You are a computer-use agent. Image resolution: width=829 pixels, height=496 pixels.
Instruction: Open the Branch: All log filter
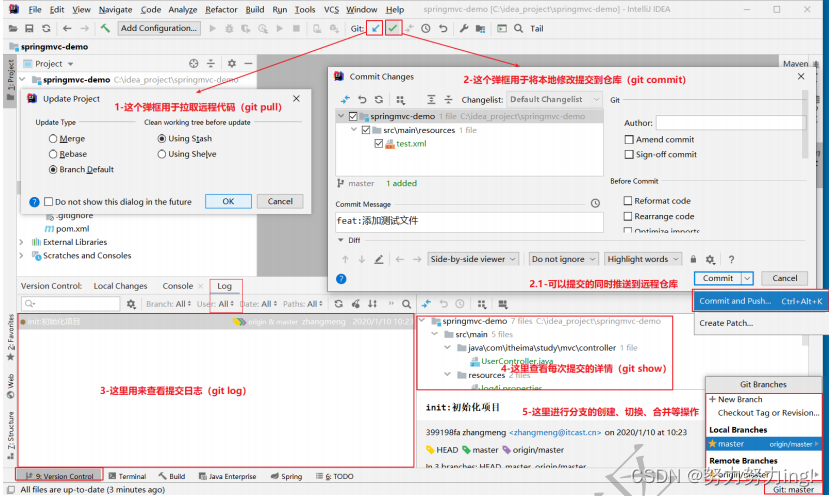click(168, 304)
